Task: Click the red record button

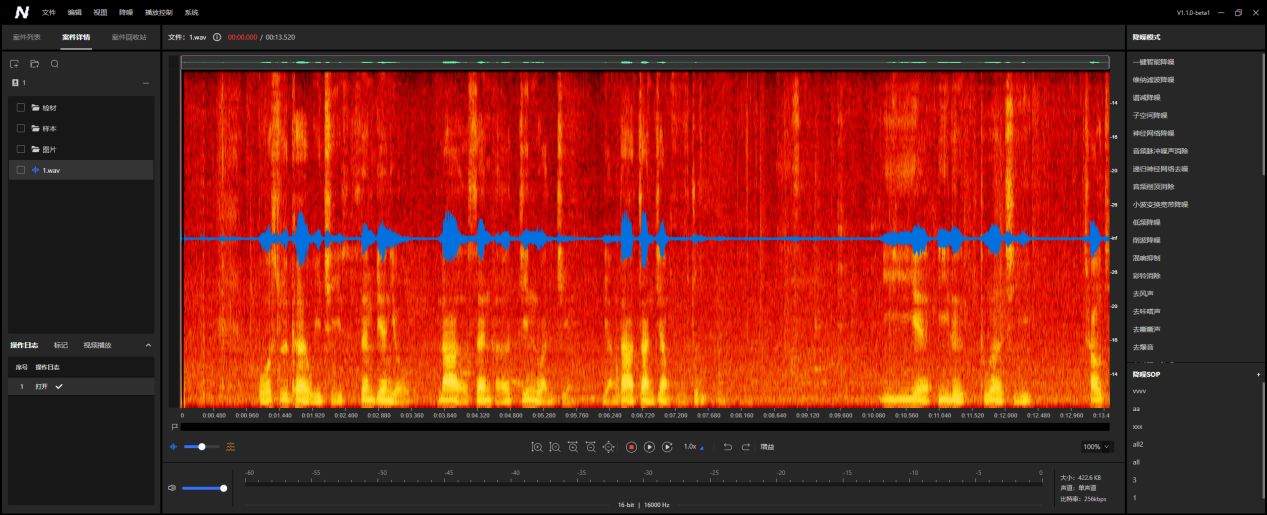Action: pos(631,447)
